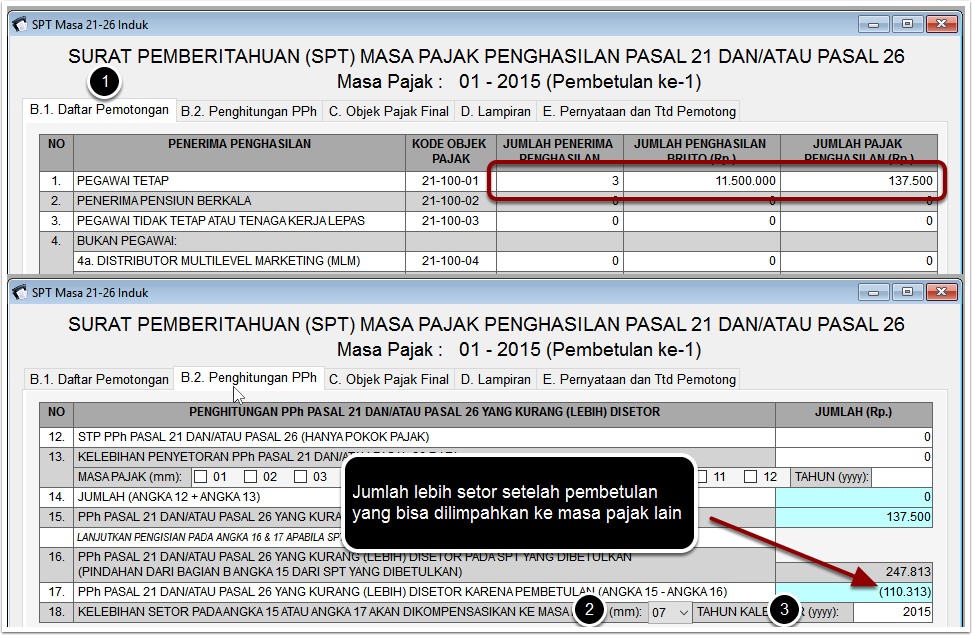Viewport: 972px width, 635px height.
Task: Click the PEGAWAI TETAP row label
Action: coord(123,181)
